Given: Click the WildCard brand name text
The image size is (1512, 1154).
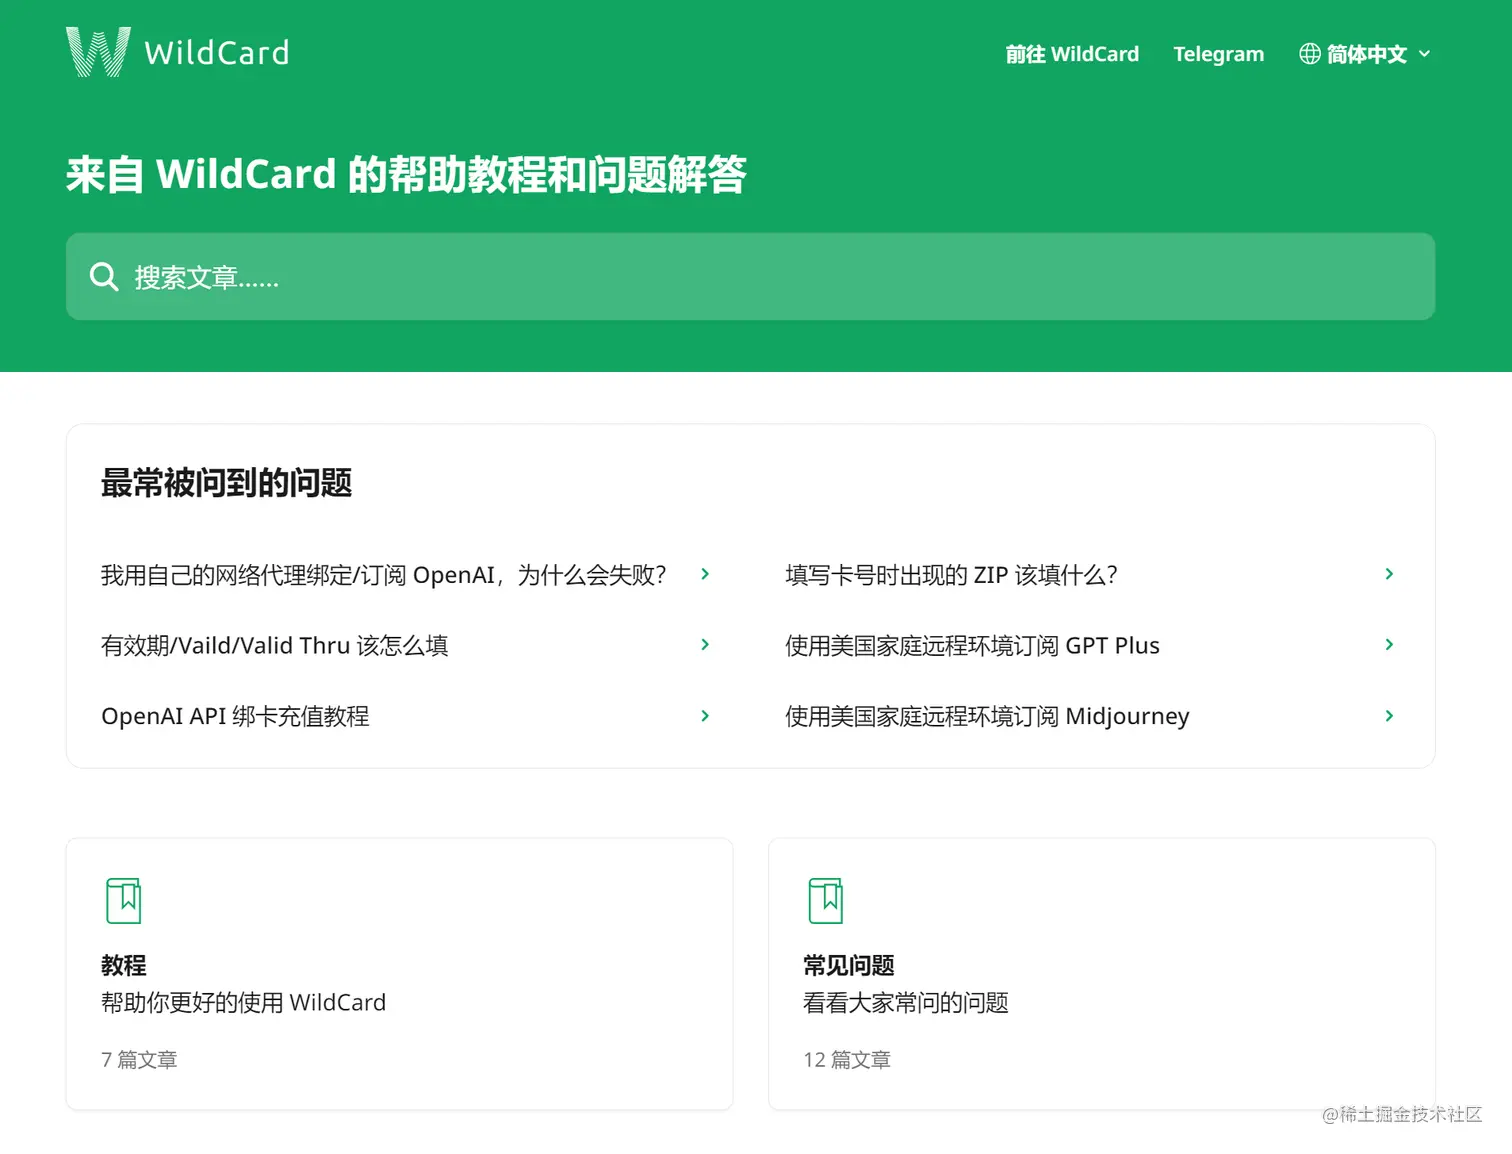Looking at the screenshot, I should pyautogui.click(x=217, y=52).
